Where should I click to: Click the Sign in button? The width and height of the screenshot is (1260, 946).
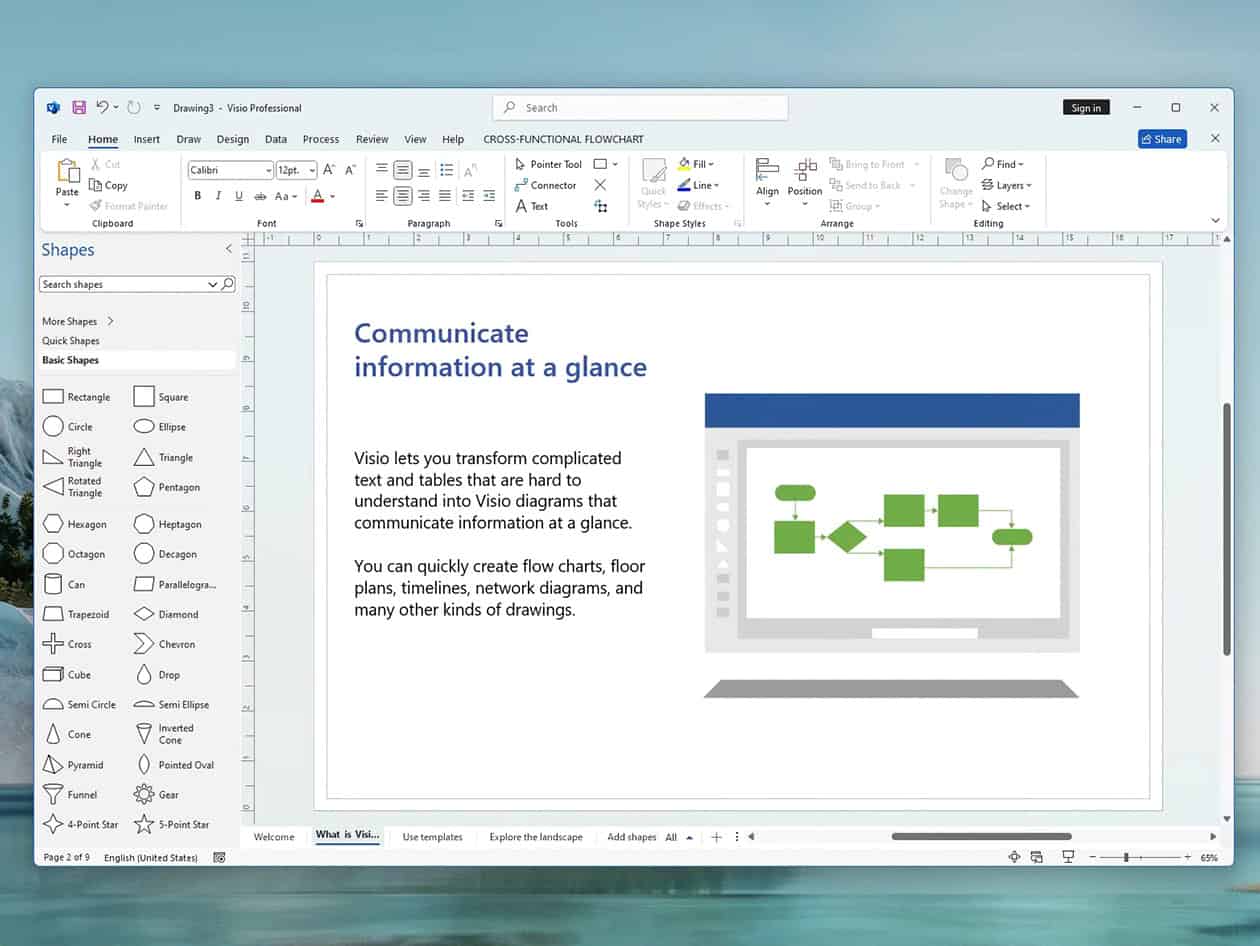point(1086,107)
